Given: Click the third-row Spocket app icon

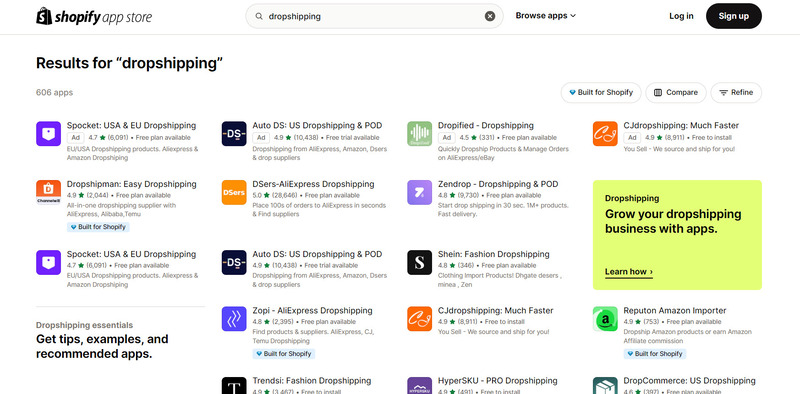Looking at the screenshot, I should click(48, 262).
